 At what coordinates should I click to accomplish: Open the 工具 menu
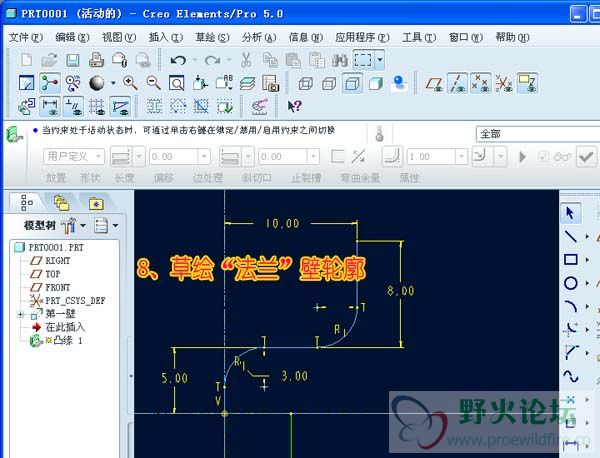pyautogui.click(x=419, y=37)
